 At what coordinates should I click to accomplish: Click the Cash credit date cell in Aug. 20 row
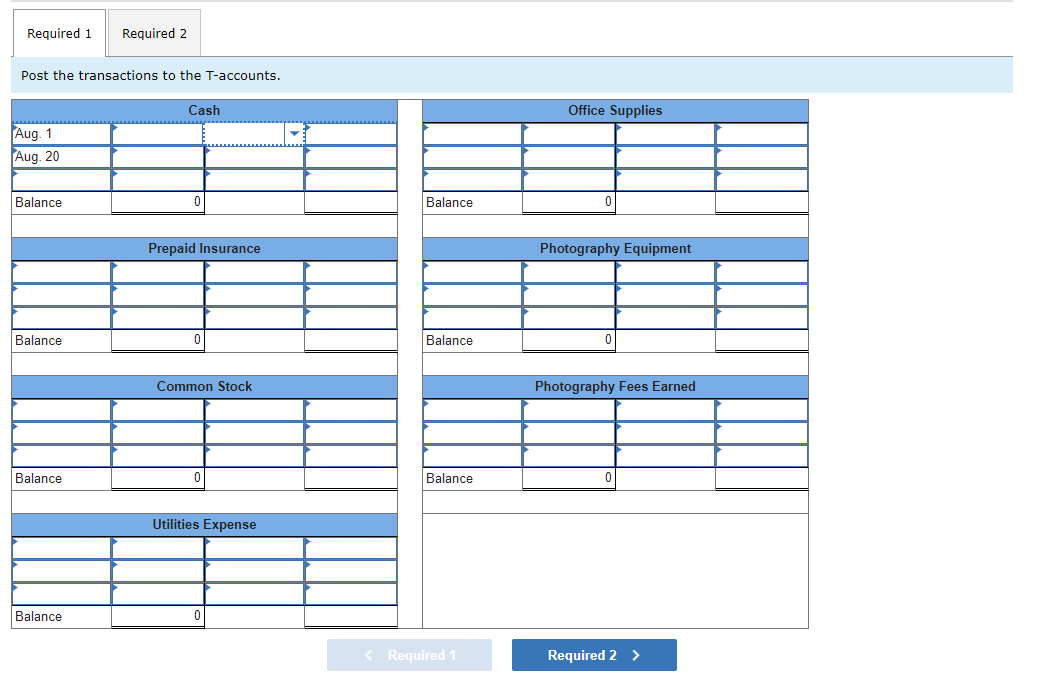(x=255, y=156)
